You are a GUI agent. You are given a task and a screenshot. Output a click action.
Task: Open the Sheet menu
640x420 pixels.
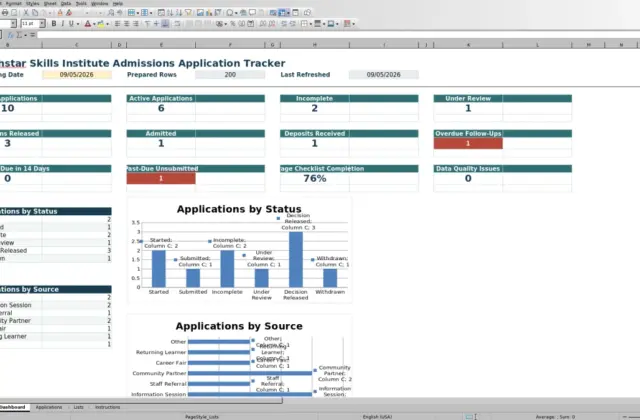click(50, 3)
